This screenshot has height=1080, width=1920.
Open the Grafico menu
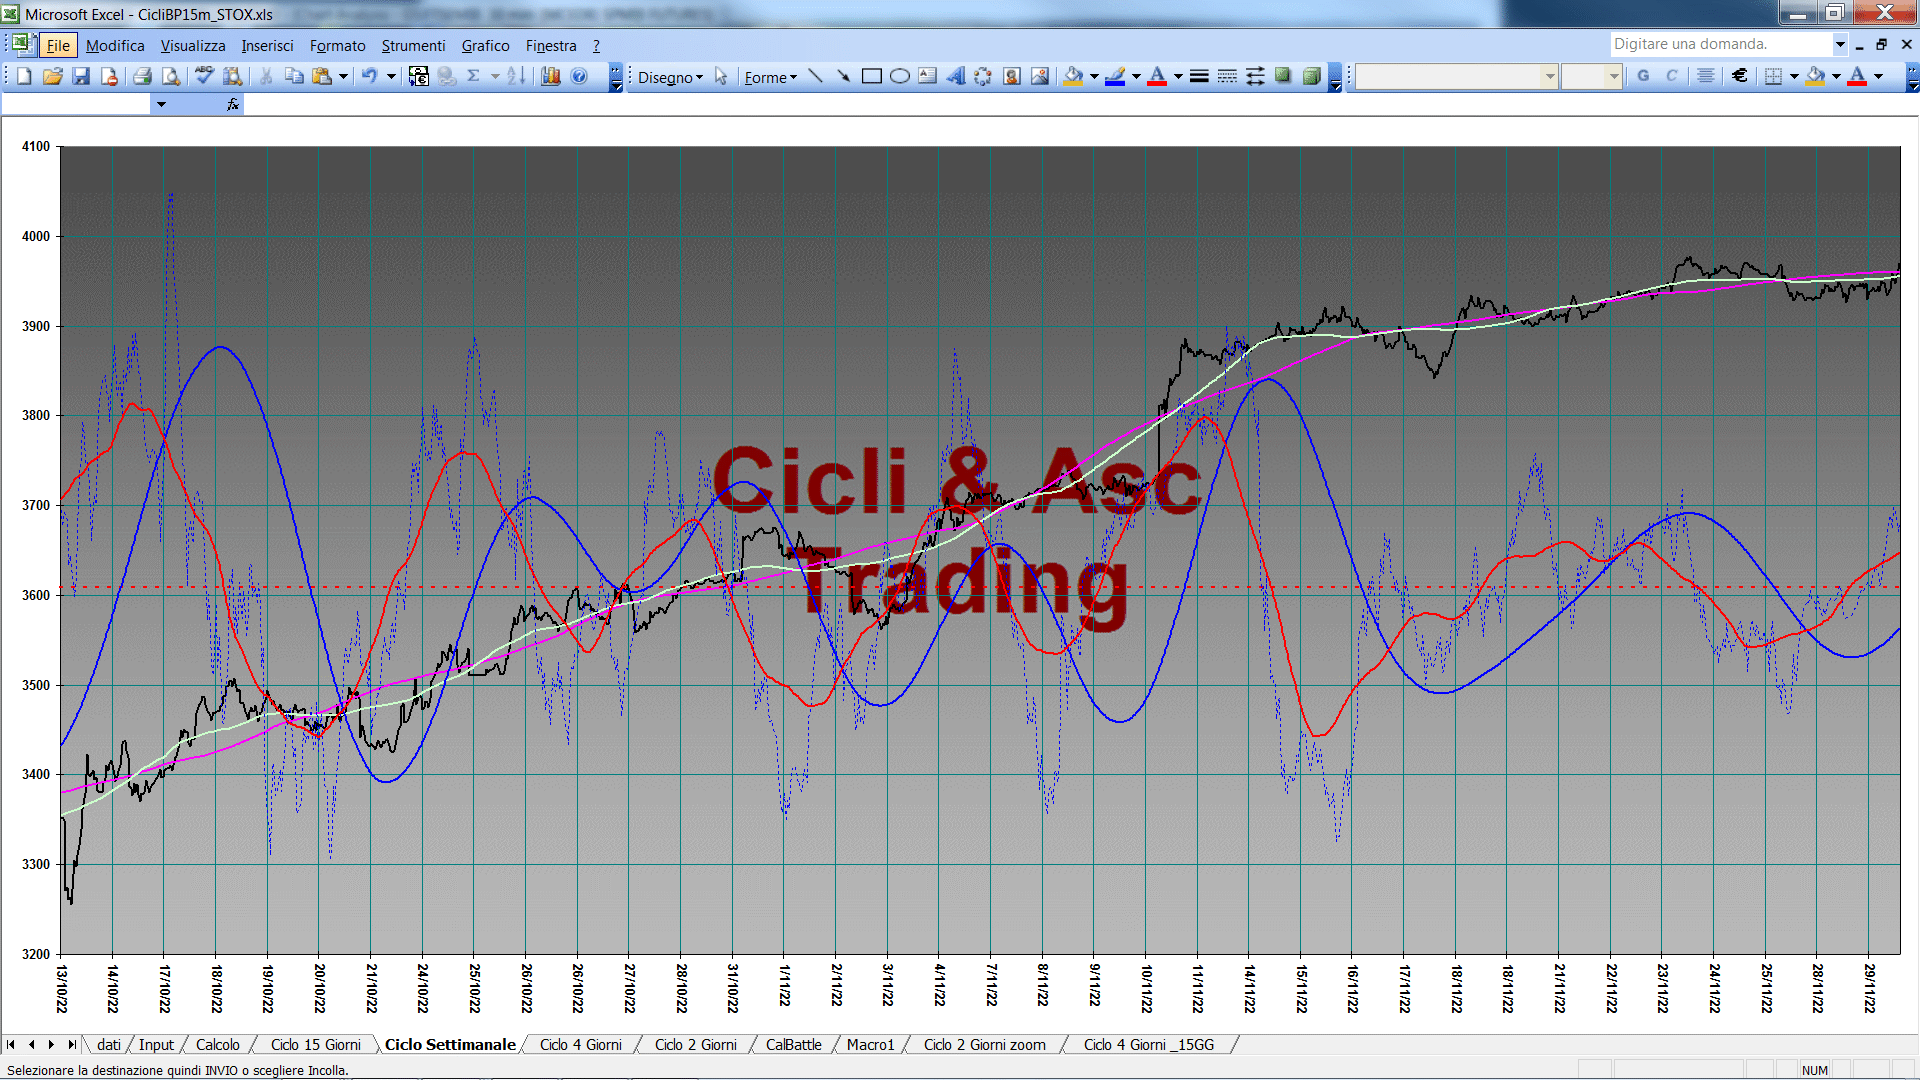(x=485, y=45)
